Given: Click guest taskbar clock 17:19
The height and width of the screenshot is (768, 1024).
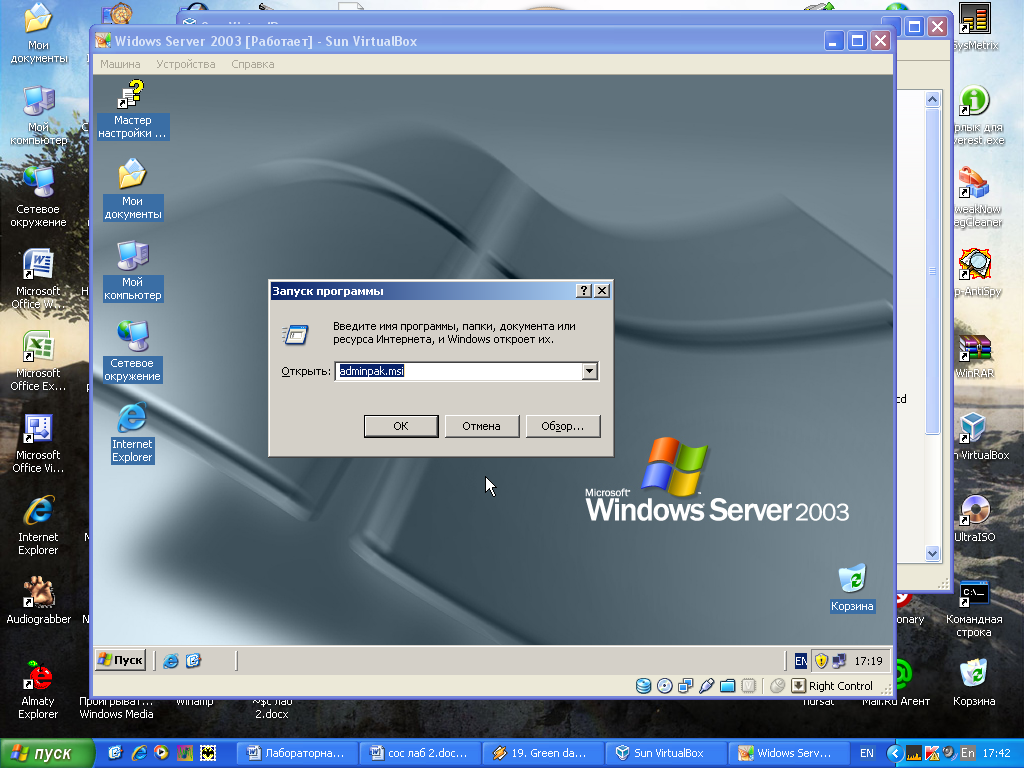Looking at the screenshot, I should (868, 661).
